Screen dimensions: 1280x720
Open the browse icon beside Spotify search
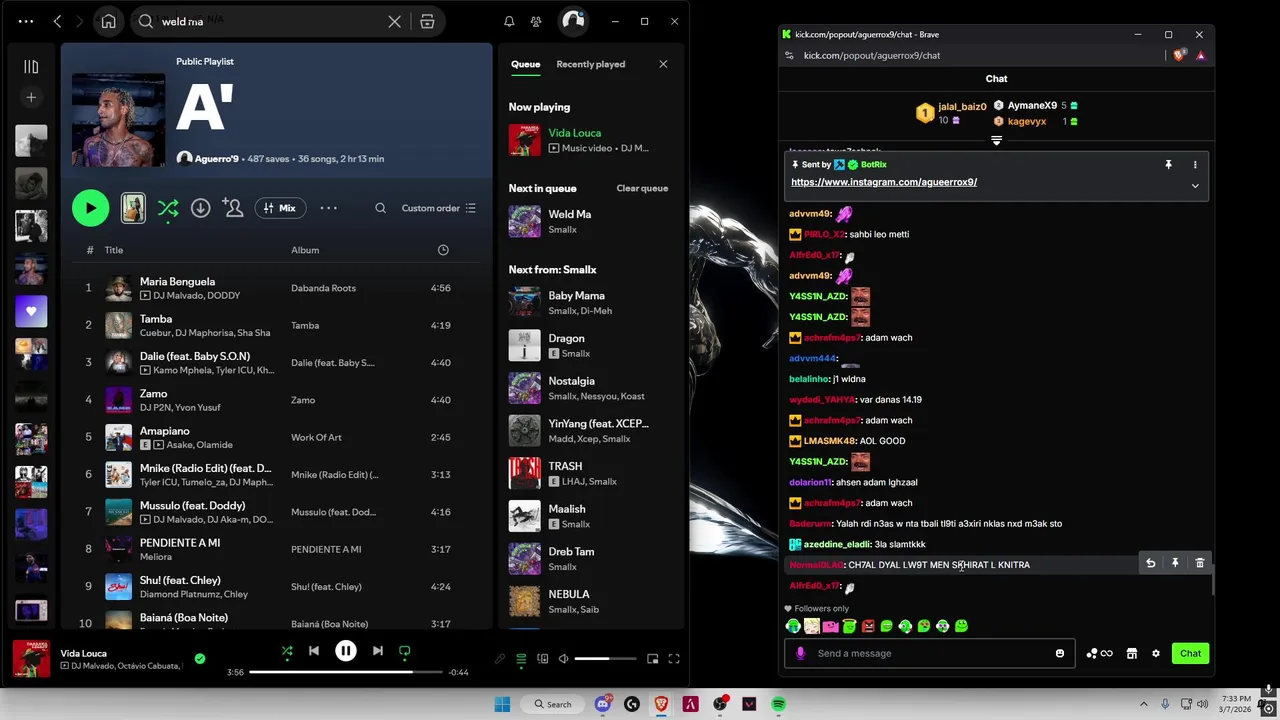427,21
